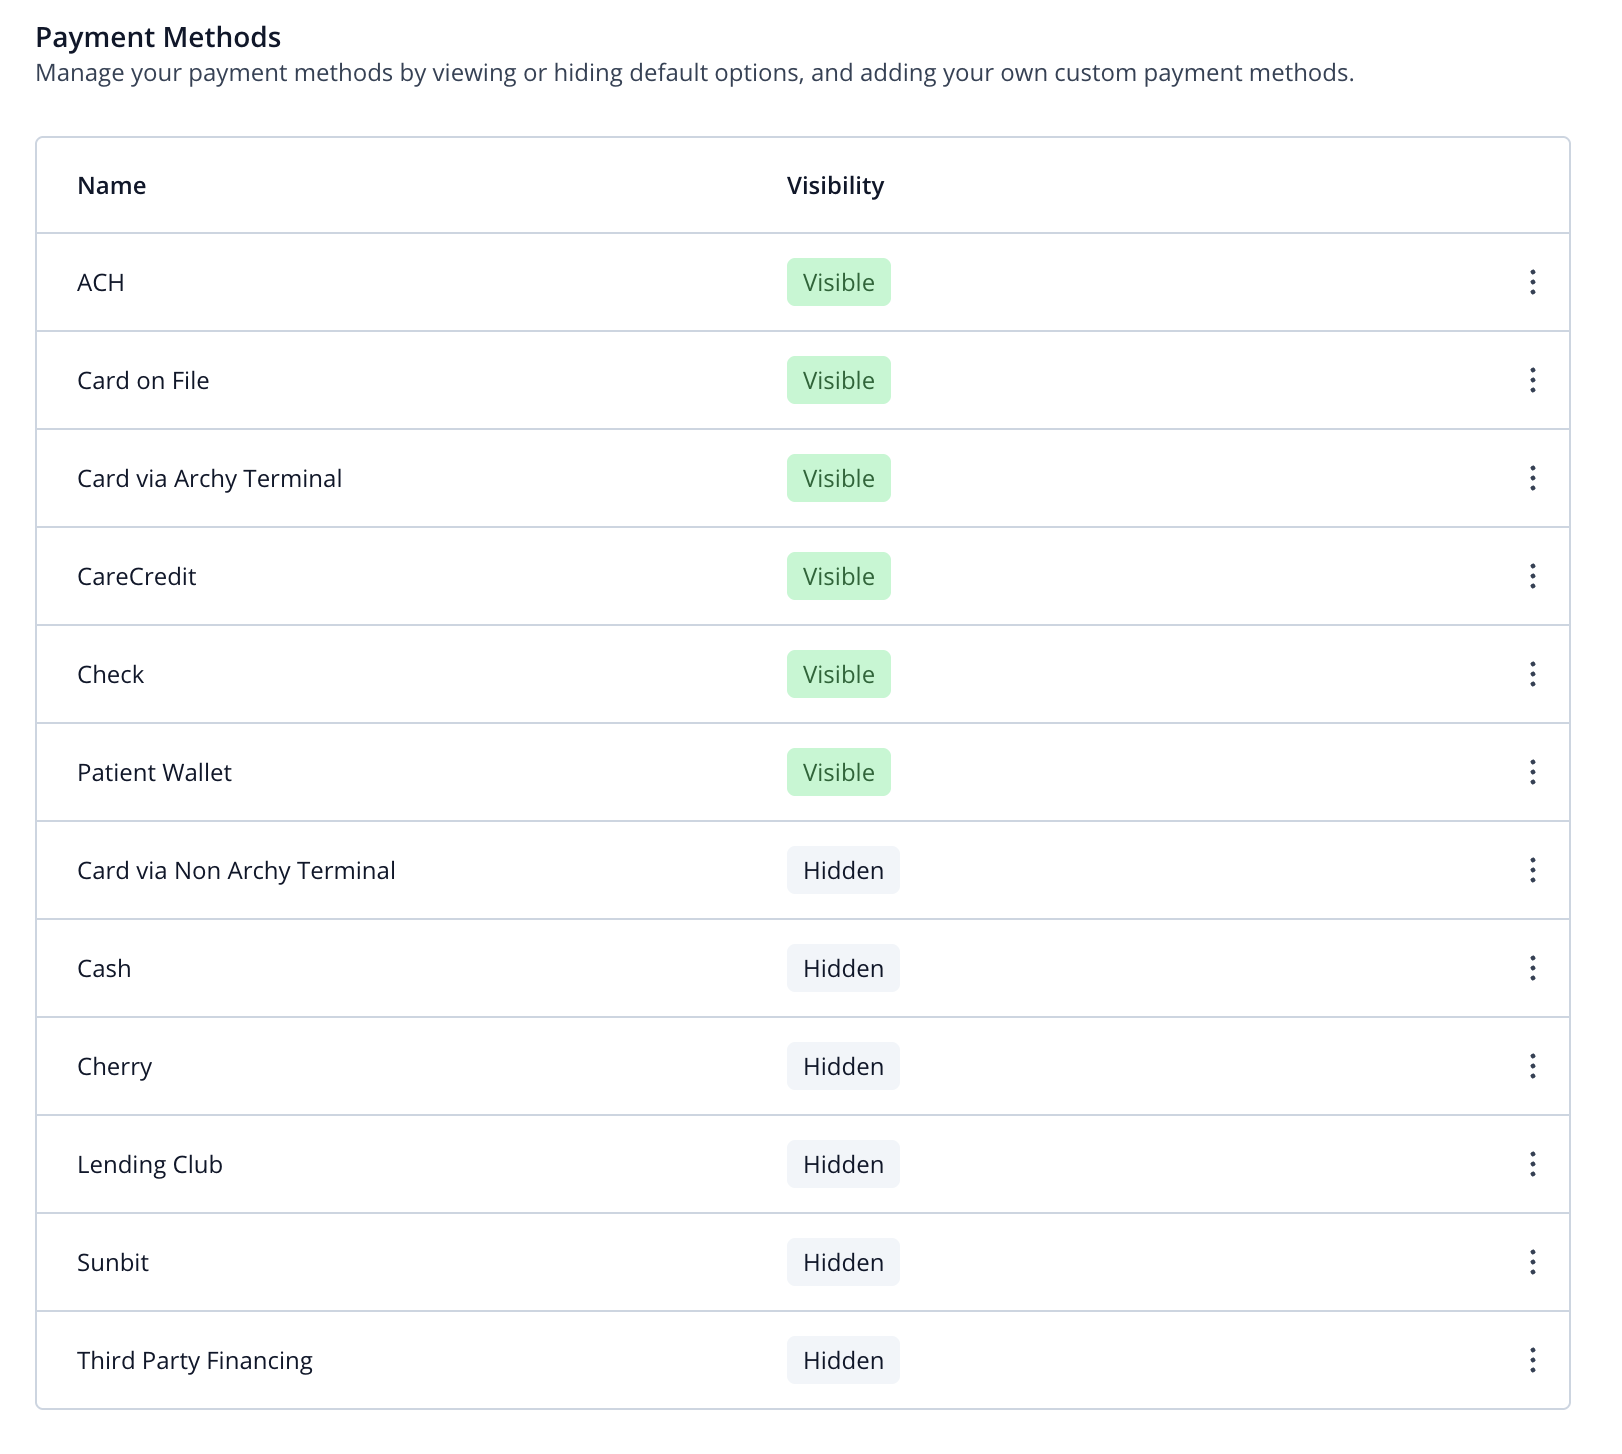This screenshot has width=1622, height=1454.
Task: Click the Check payment method name
Action: [x=111, y=675]
